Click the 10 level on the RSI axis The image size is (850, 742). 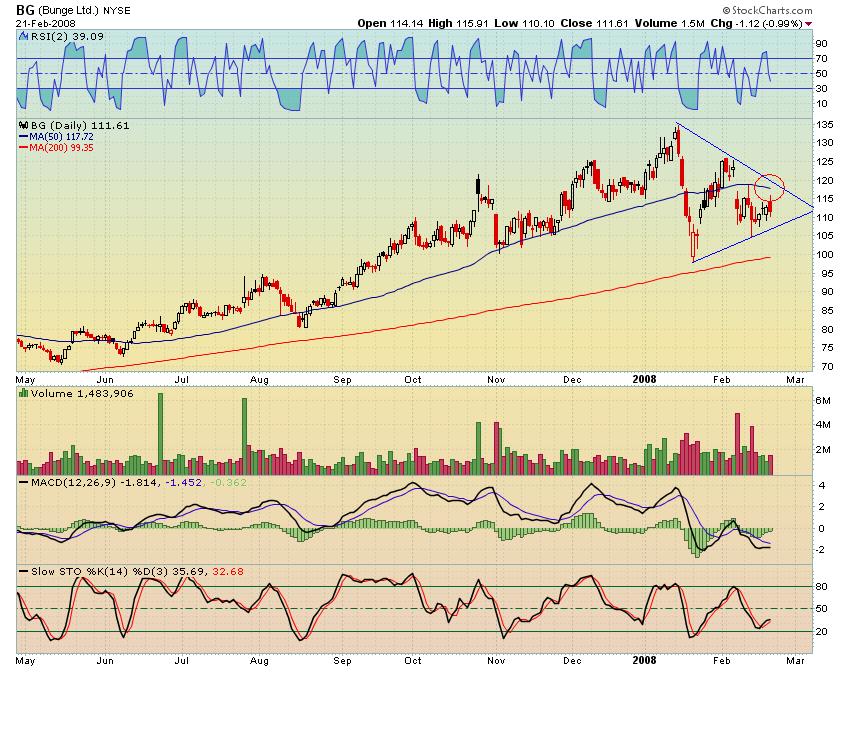pyautogui.click(x=821, y=104)
